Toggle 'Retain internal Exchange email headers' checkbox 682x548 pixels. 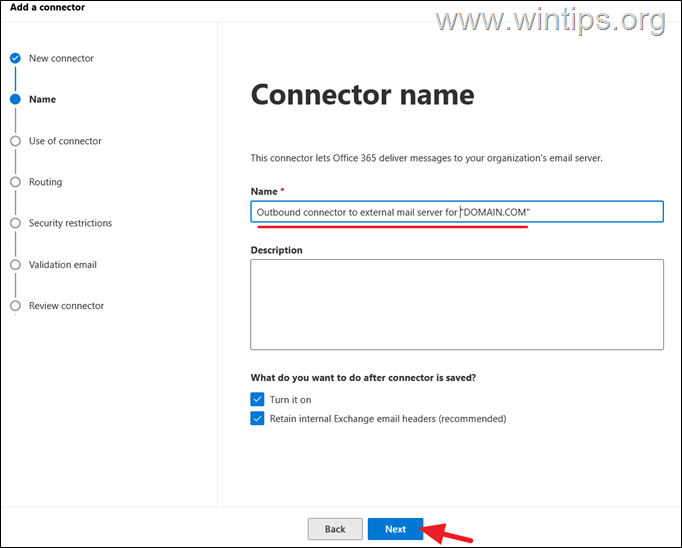[257, 418]
